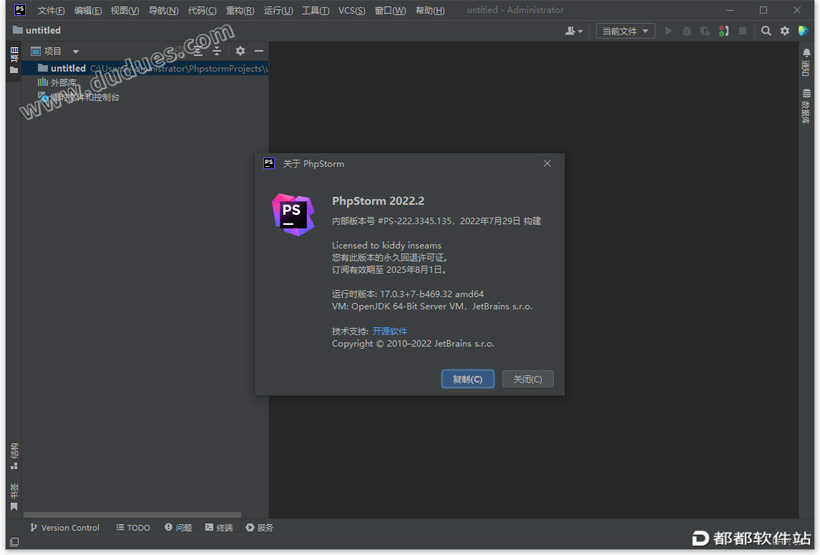Open the 当前文件 run configuration dropdown
The width and height of the screenshot is (820, 555).
pos(625,31)
